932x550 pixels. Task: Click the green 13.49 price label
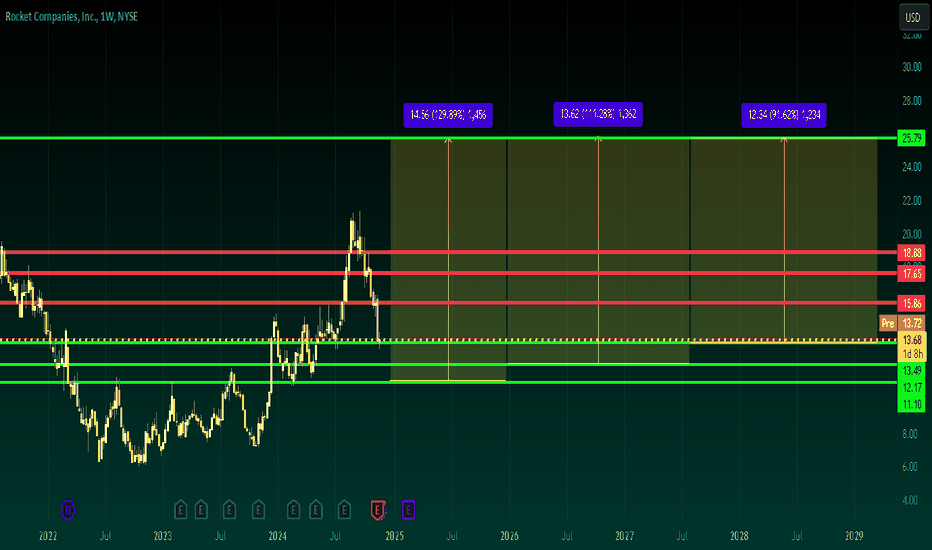pyautogui.click(x=912, y=370)
